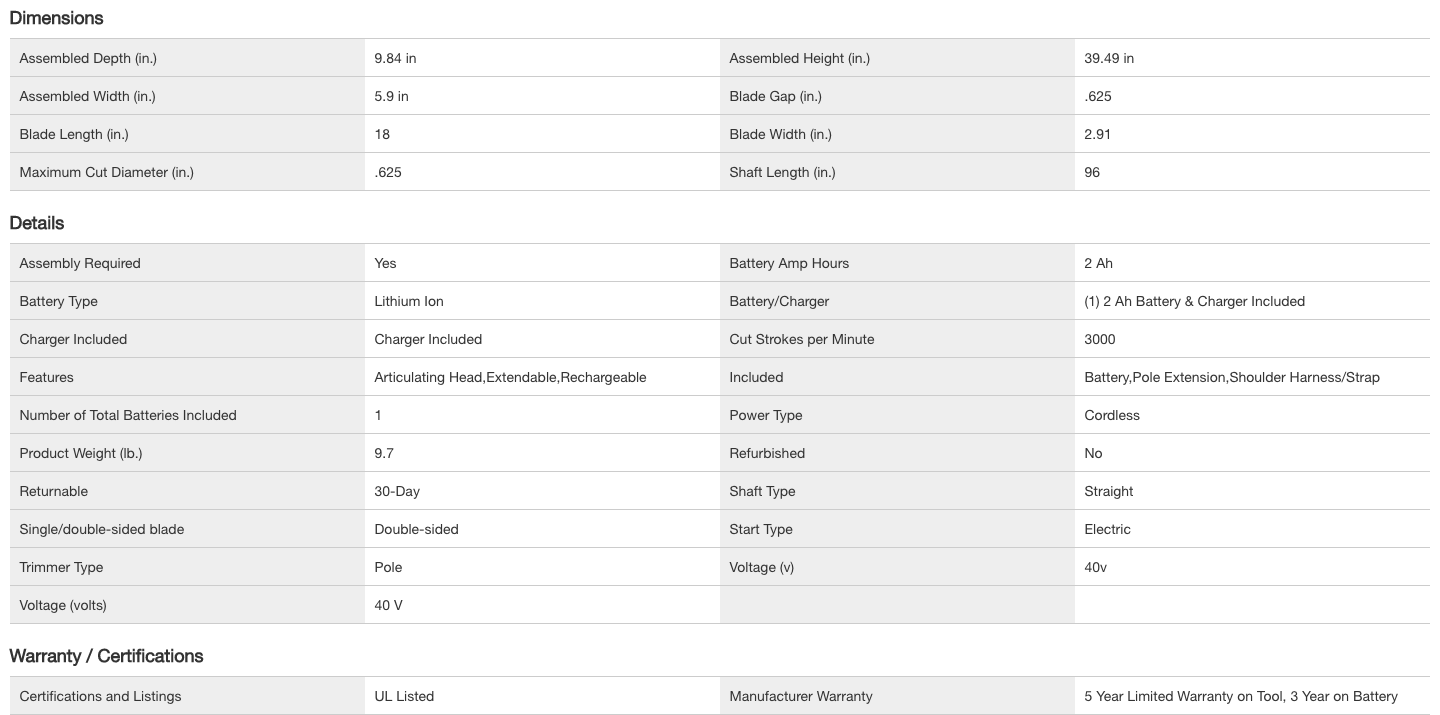Click the Double-sided blade value
The width and height of the screenshot is (1440, 715).
click(416, 530)
